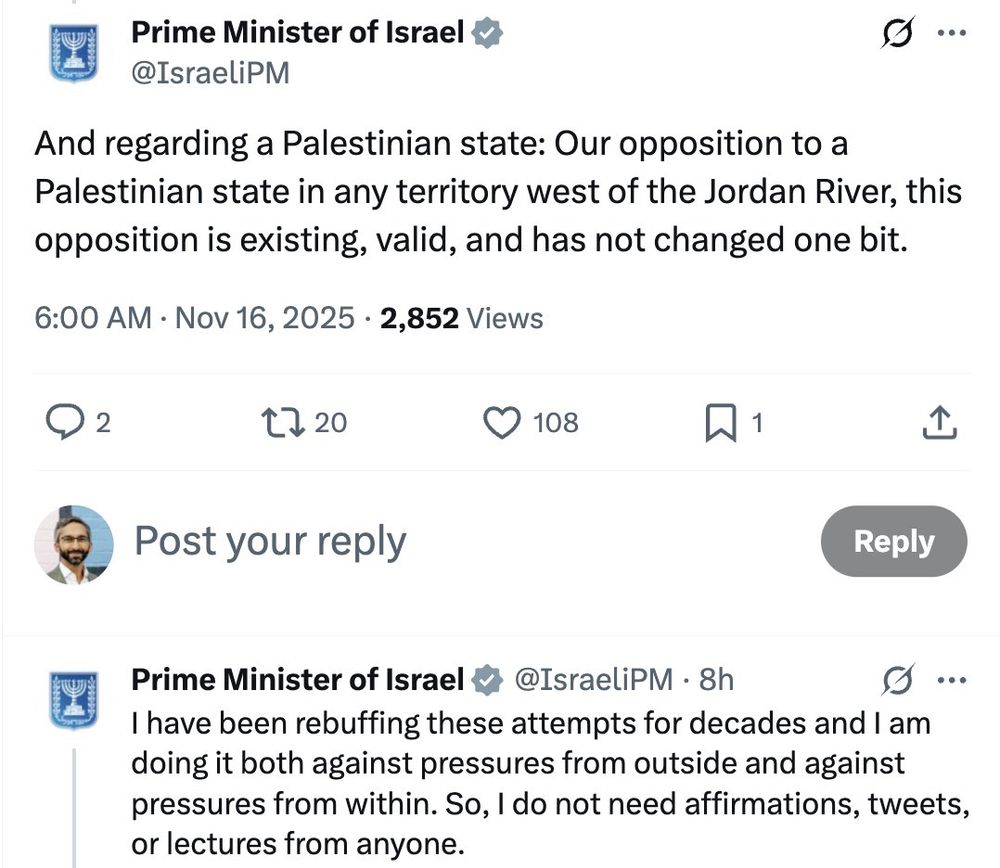Bookmark the main post
This screenshot has height=868, width=1000.
tap(719, 424)
